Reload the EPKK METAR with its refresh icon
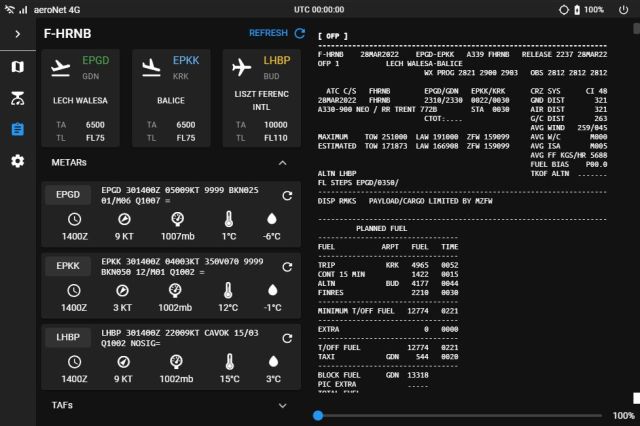Image resolution: width=640 pixels, height=426 pixels. [x=287, y=267]
